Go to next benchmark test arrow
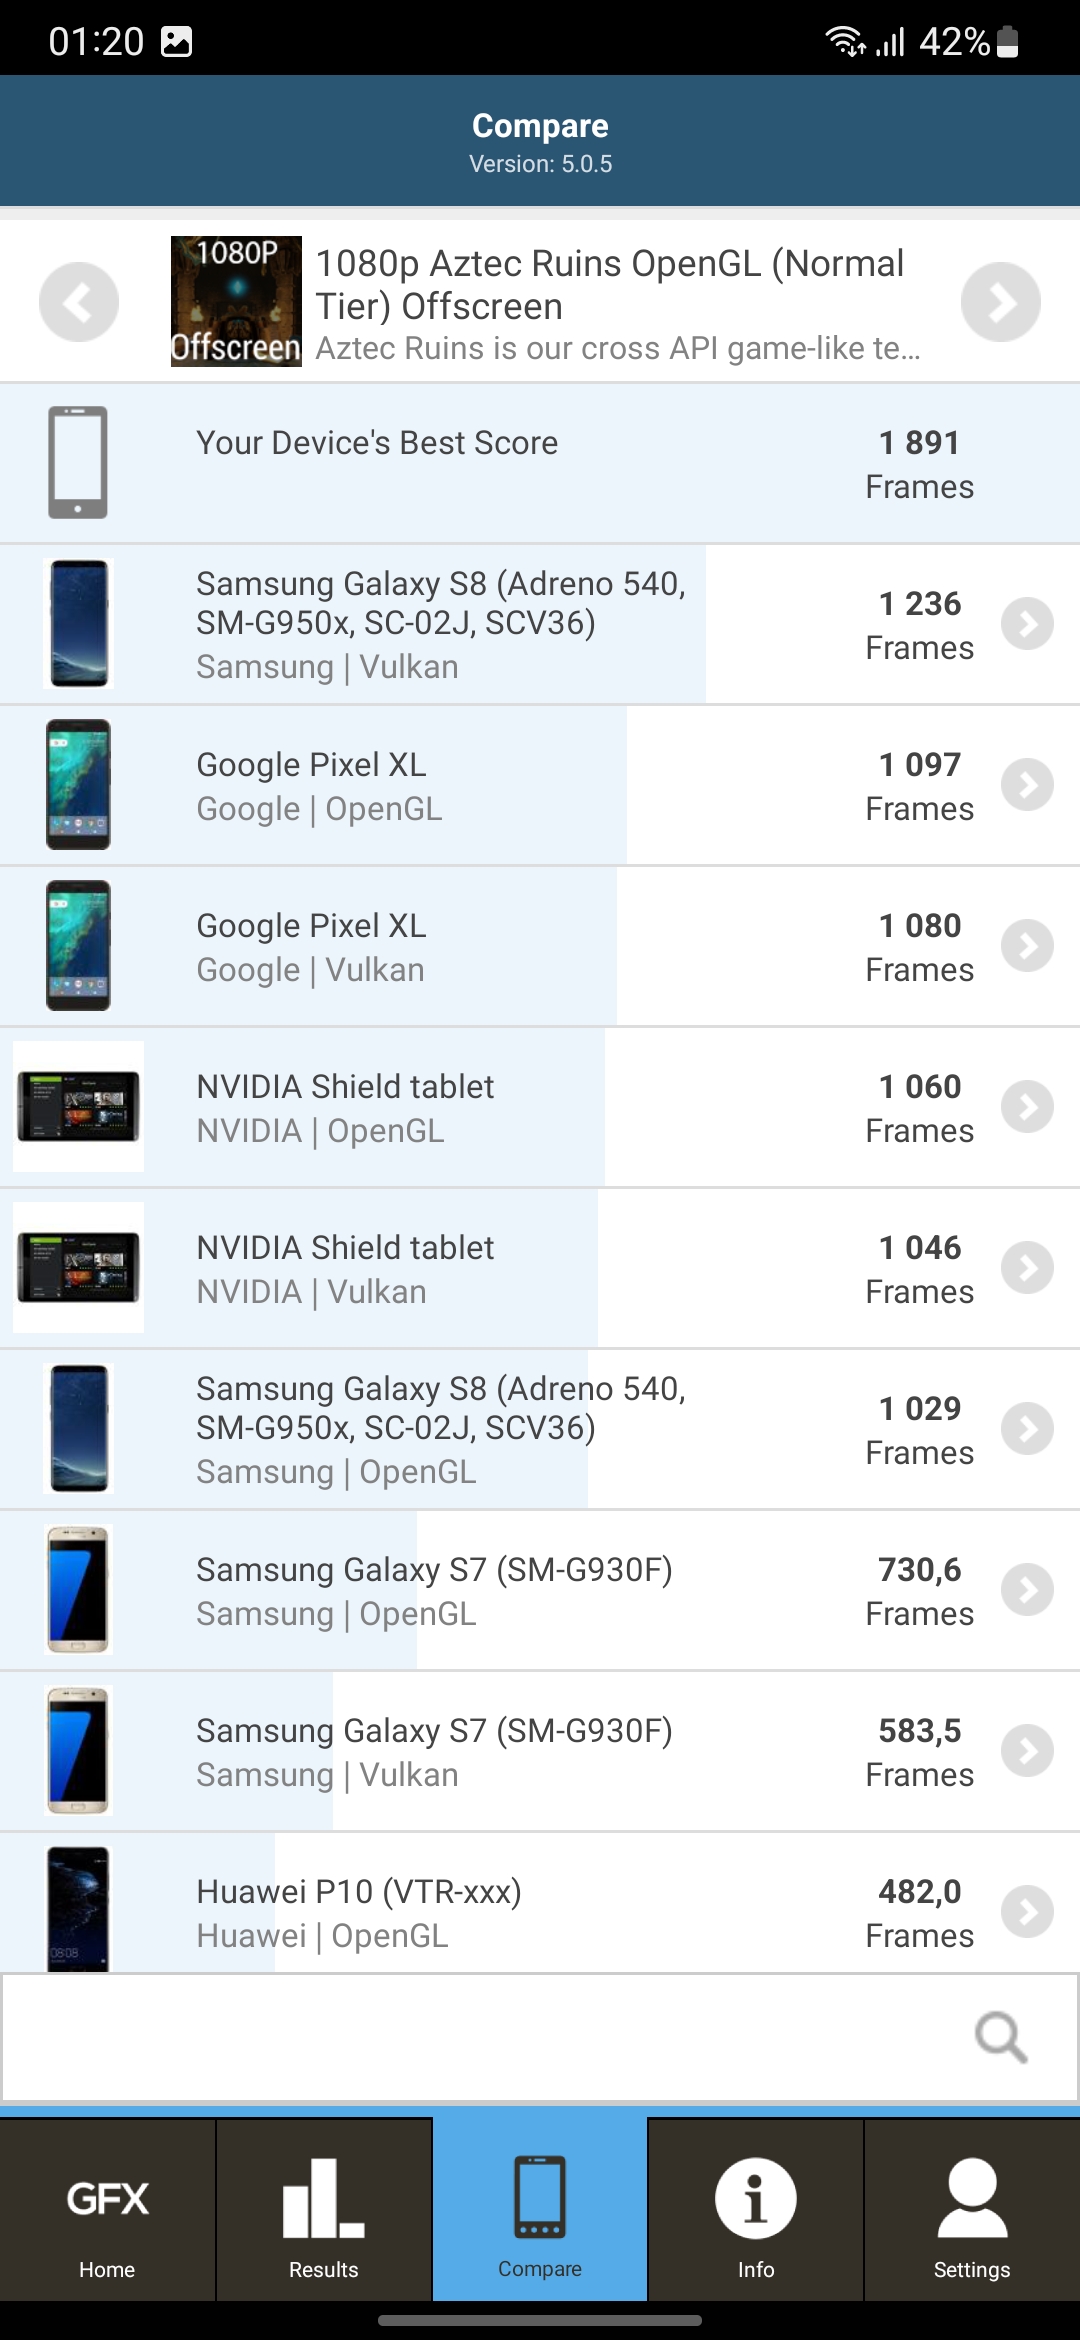Viewport: 1080px width, 2340px height. [1000, 302]
